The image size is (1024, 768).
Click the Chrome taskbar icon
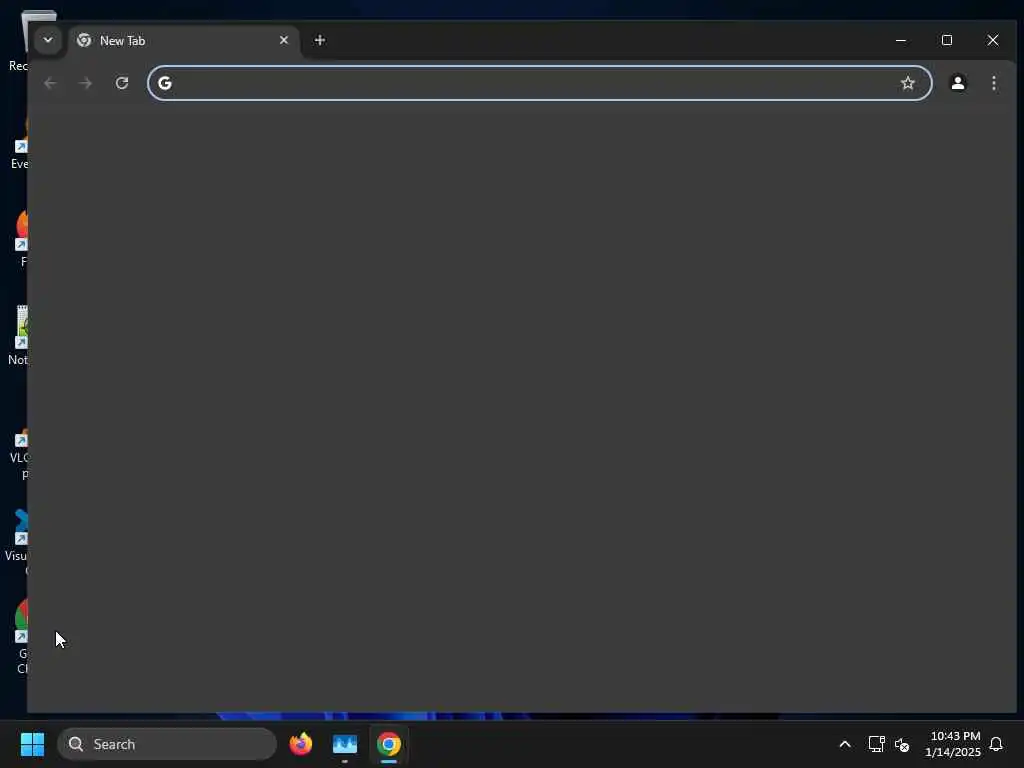[389, 744]
